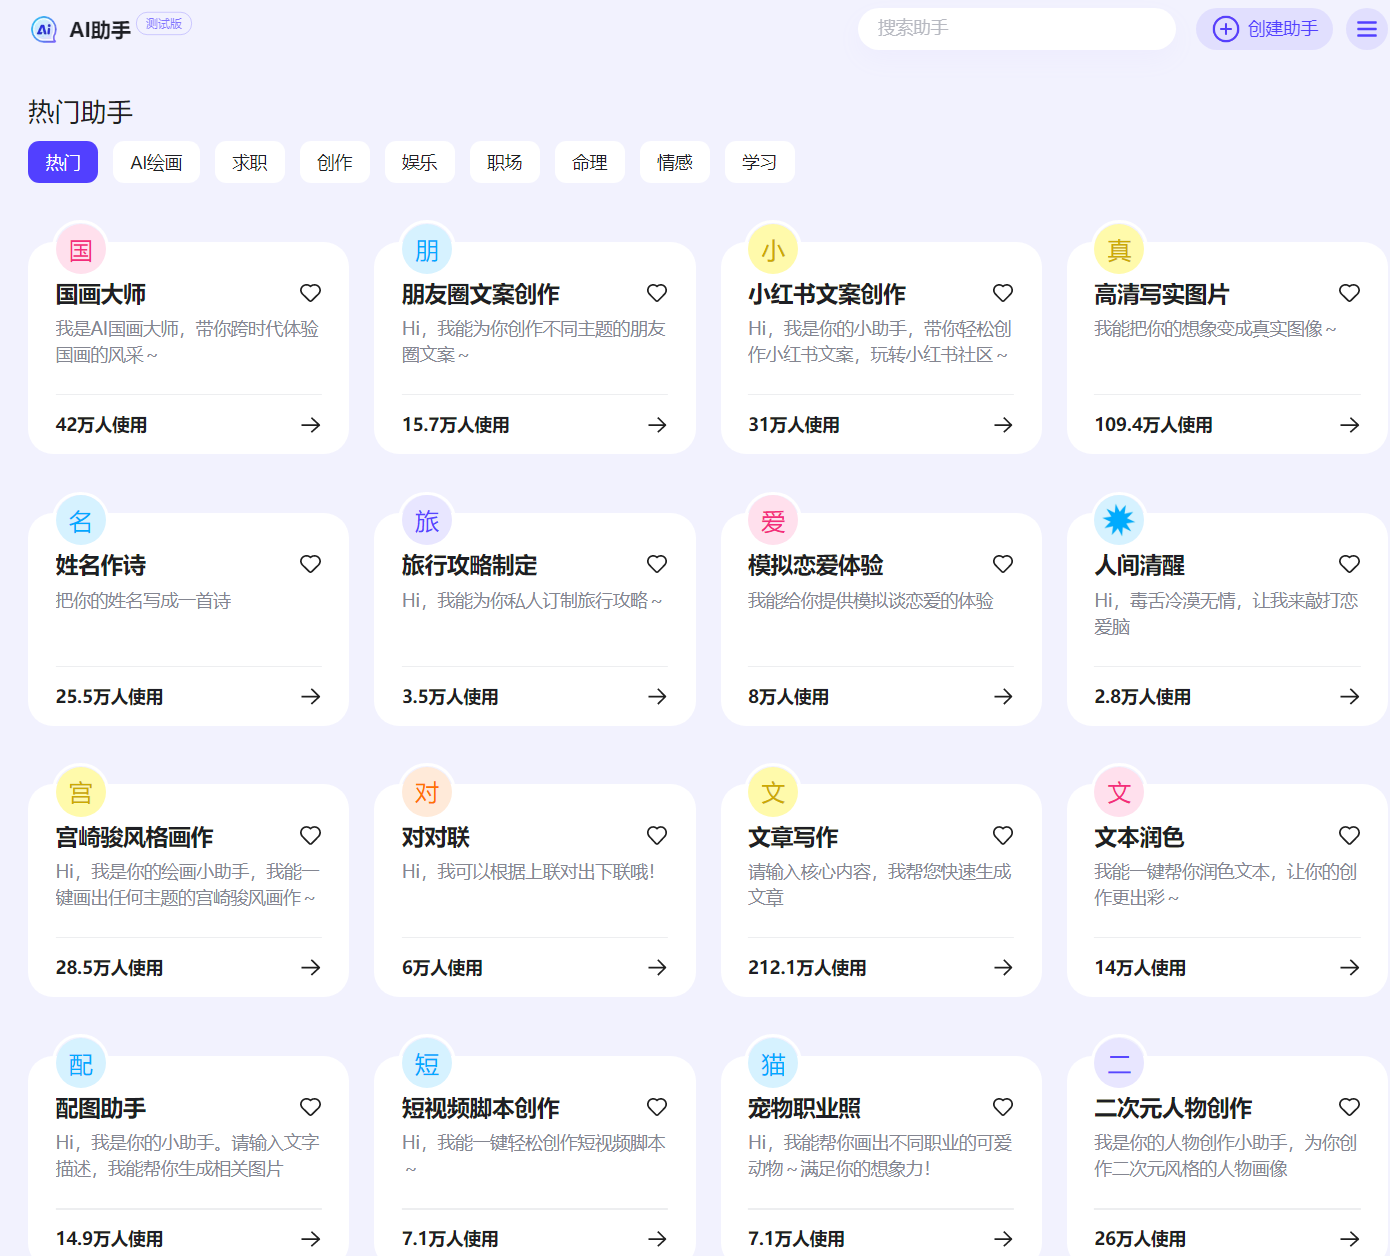This screenshot has width=1390, height=1256.
Task: Switch to the 职场 category tab
Action: [x=504, y=162]
